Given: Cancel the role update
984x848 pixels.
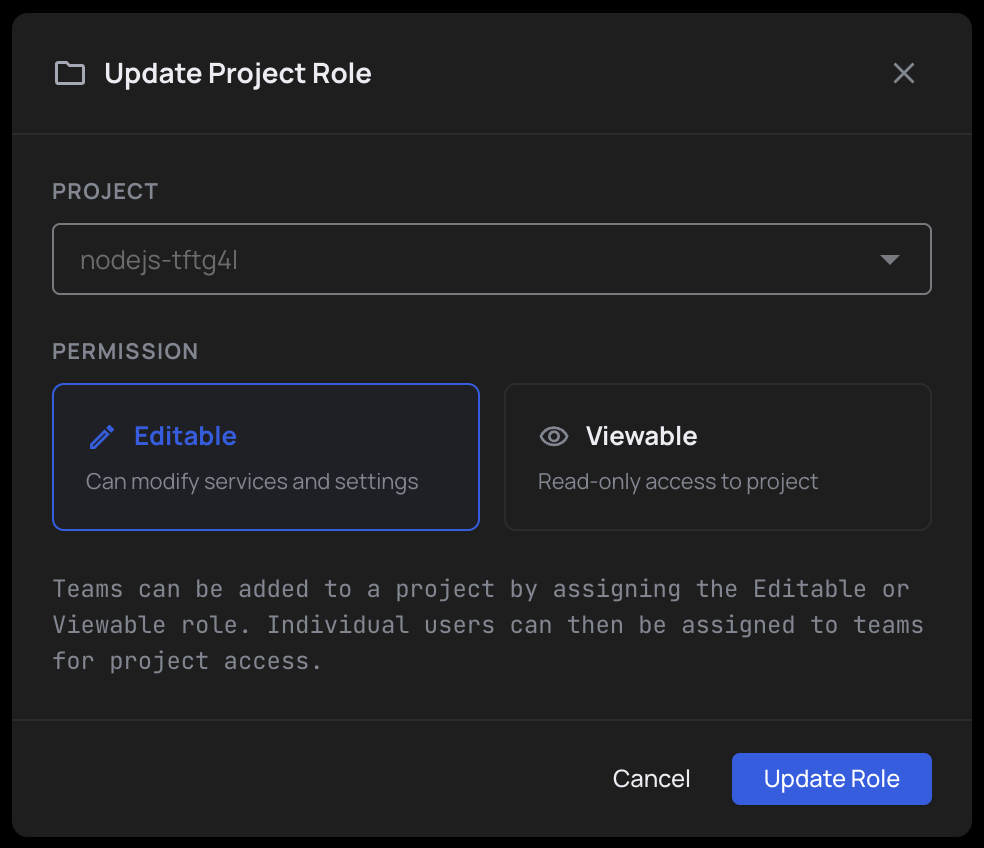Looking at the screenshot, I should [651, 779].
